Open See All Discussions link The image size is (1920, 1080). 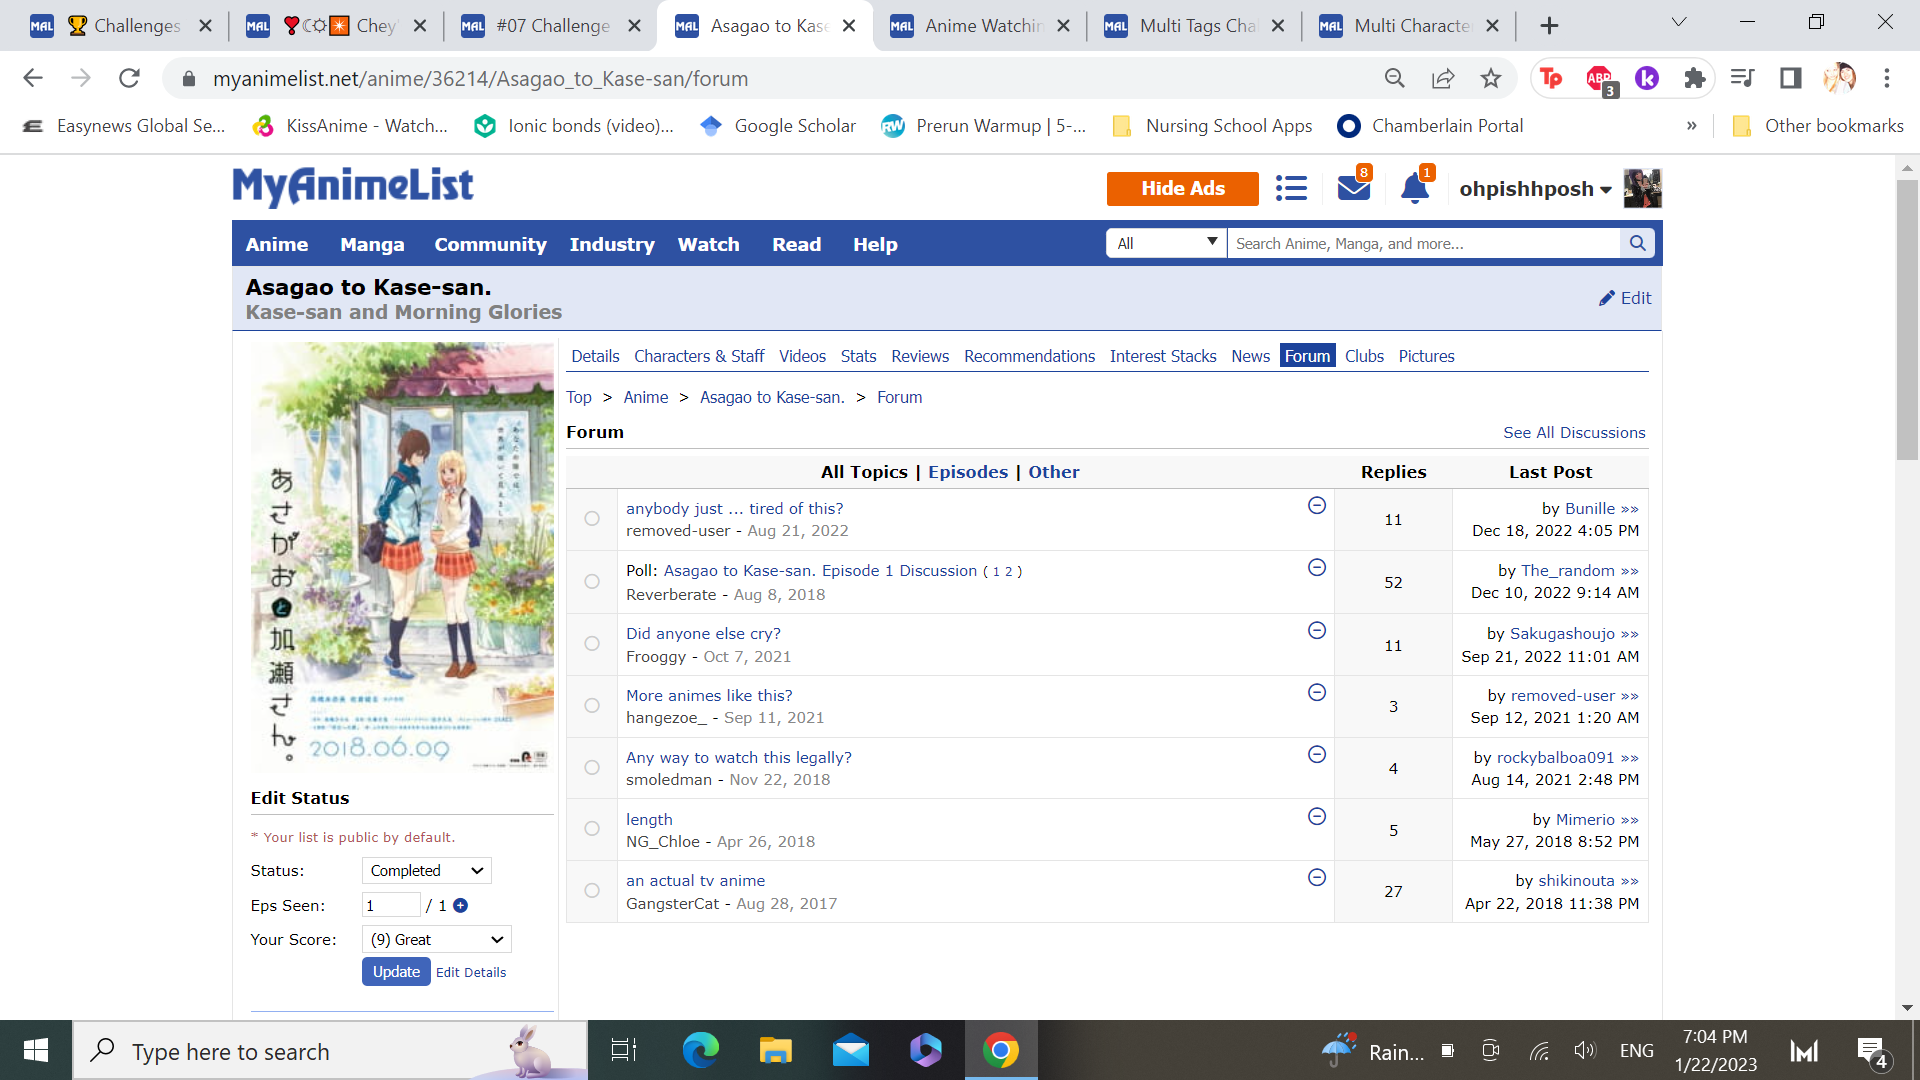point(1574,433)
